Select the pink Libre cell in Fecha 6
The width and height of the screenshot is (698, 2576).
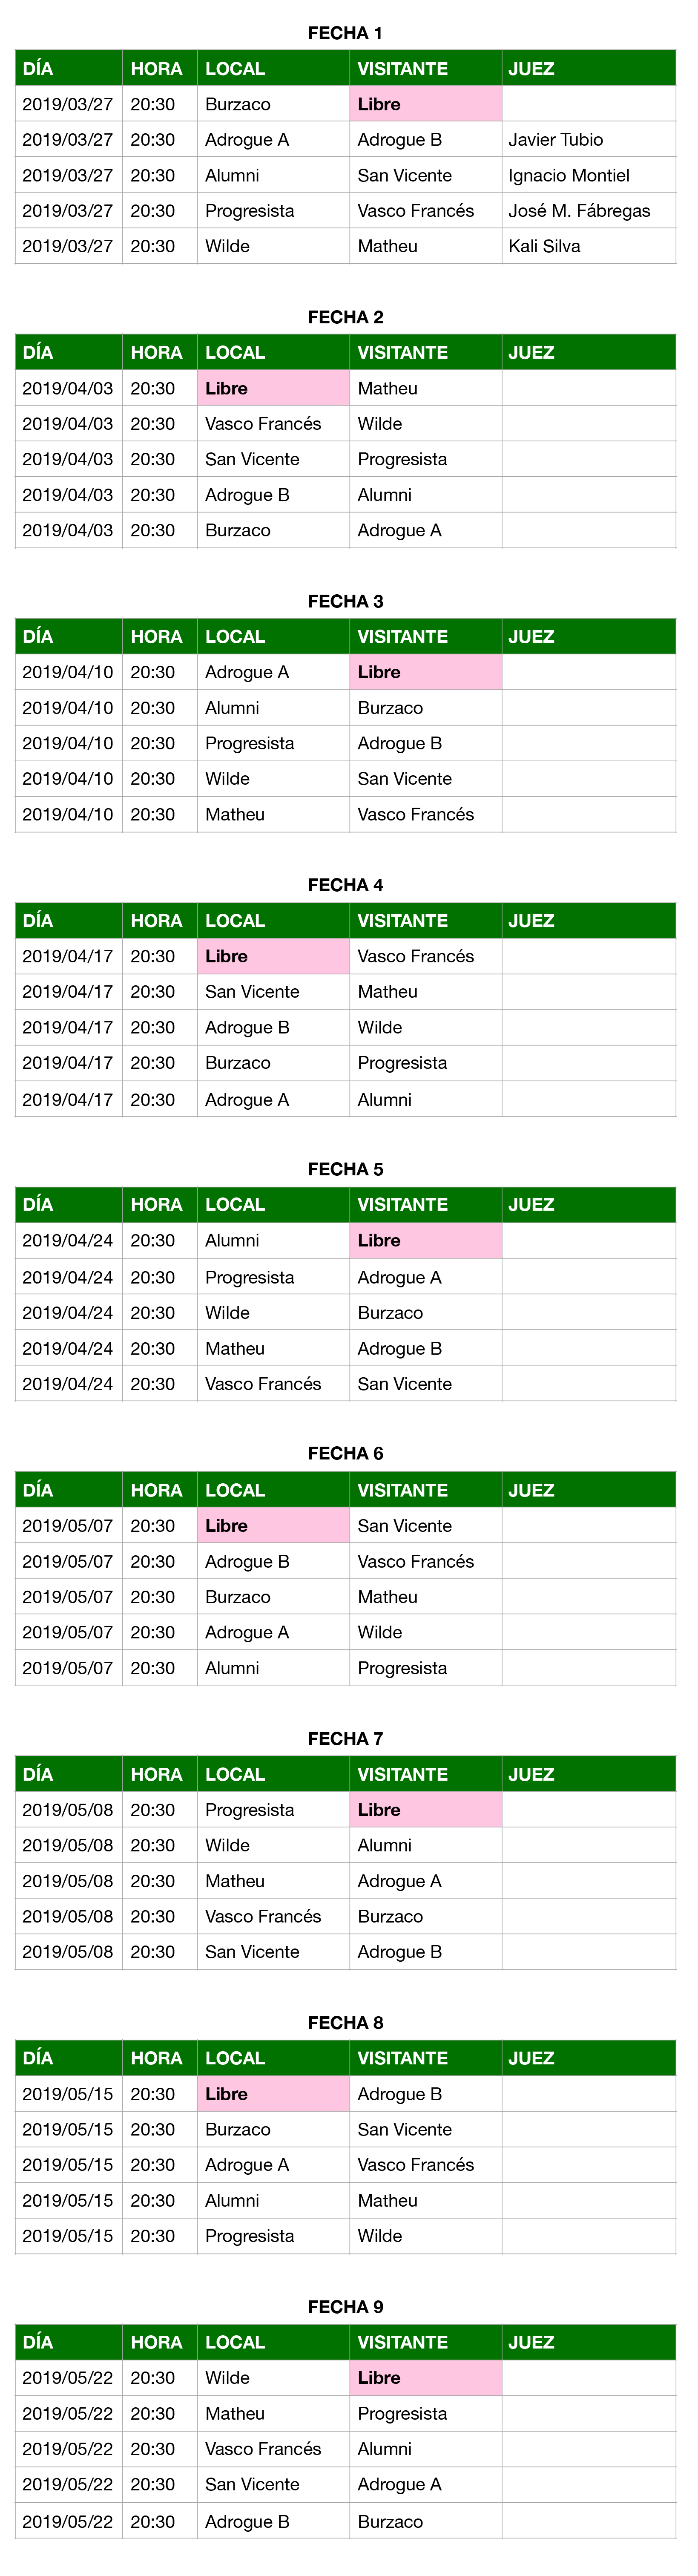pyautogui.click(x=273, y=1526)
